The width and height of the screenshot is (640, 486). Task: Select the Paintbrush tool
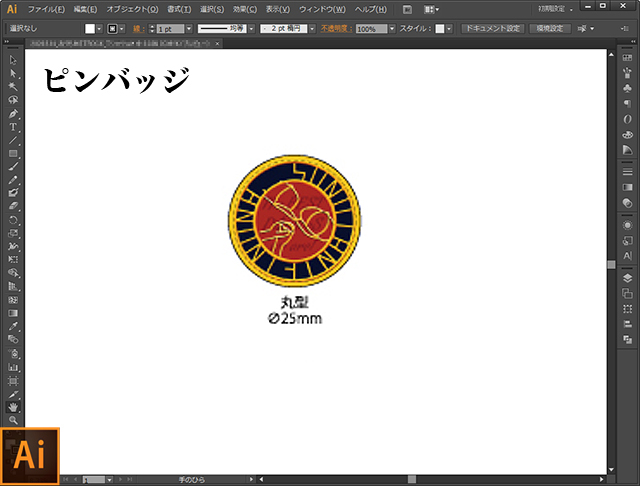point(13,166)
